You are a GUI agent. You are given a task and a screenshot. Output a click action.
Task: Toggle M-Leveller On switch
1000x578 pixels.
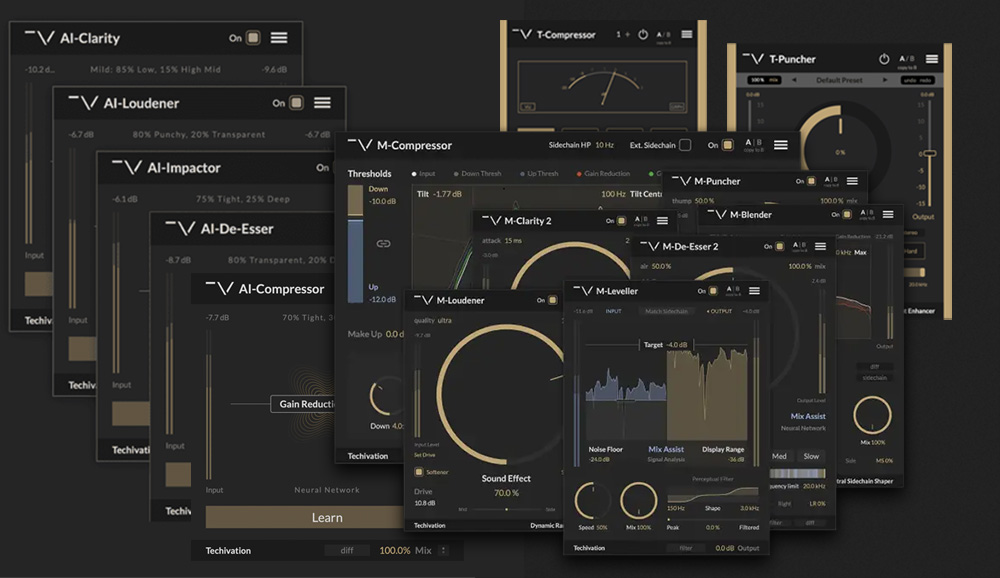pos(713,291)
